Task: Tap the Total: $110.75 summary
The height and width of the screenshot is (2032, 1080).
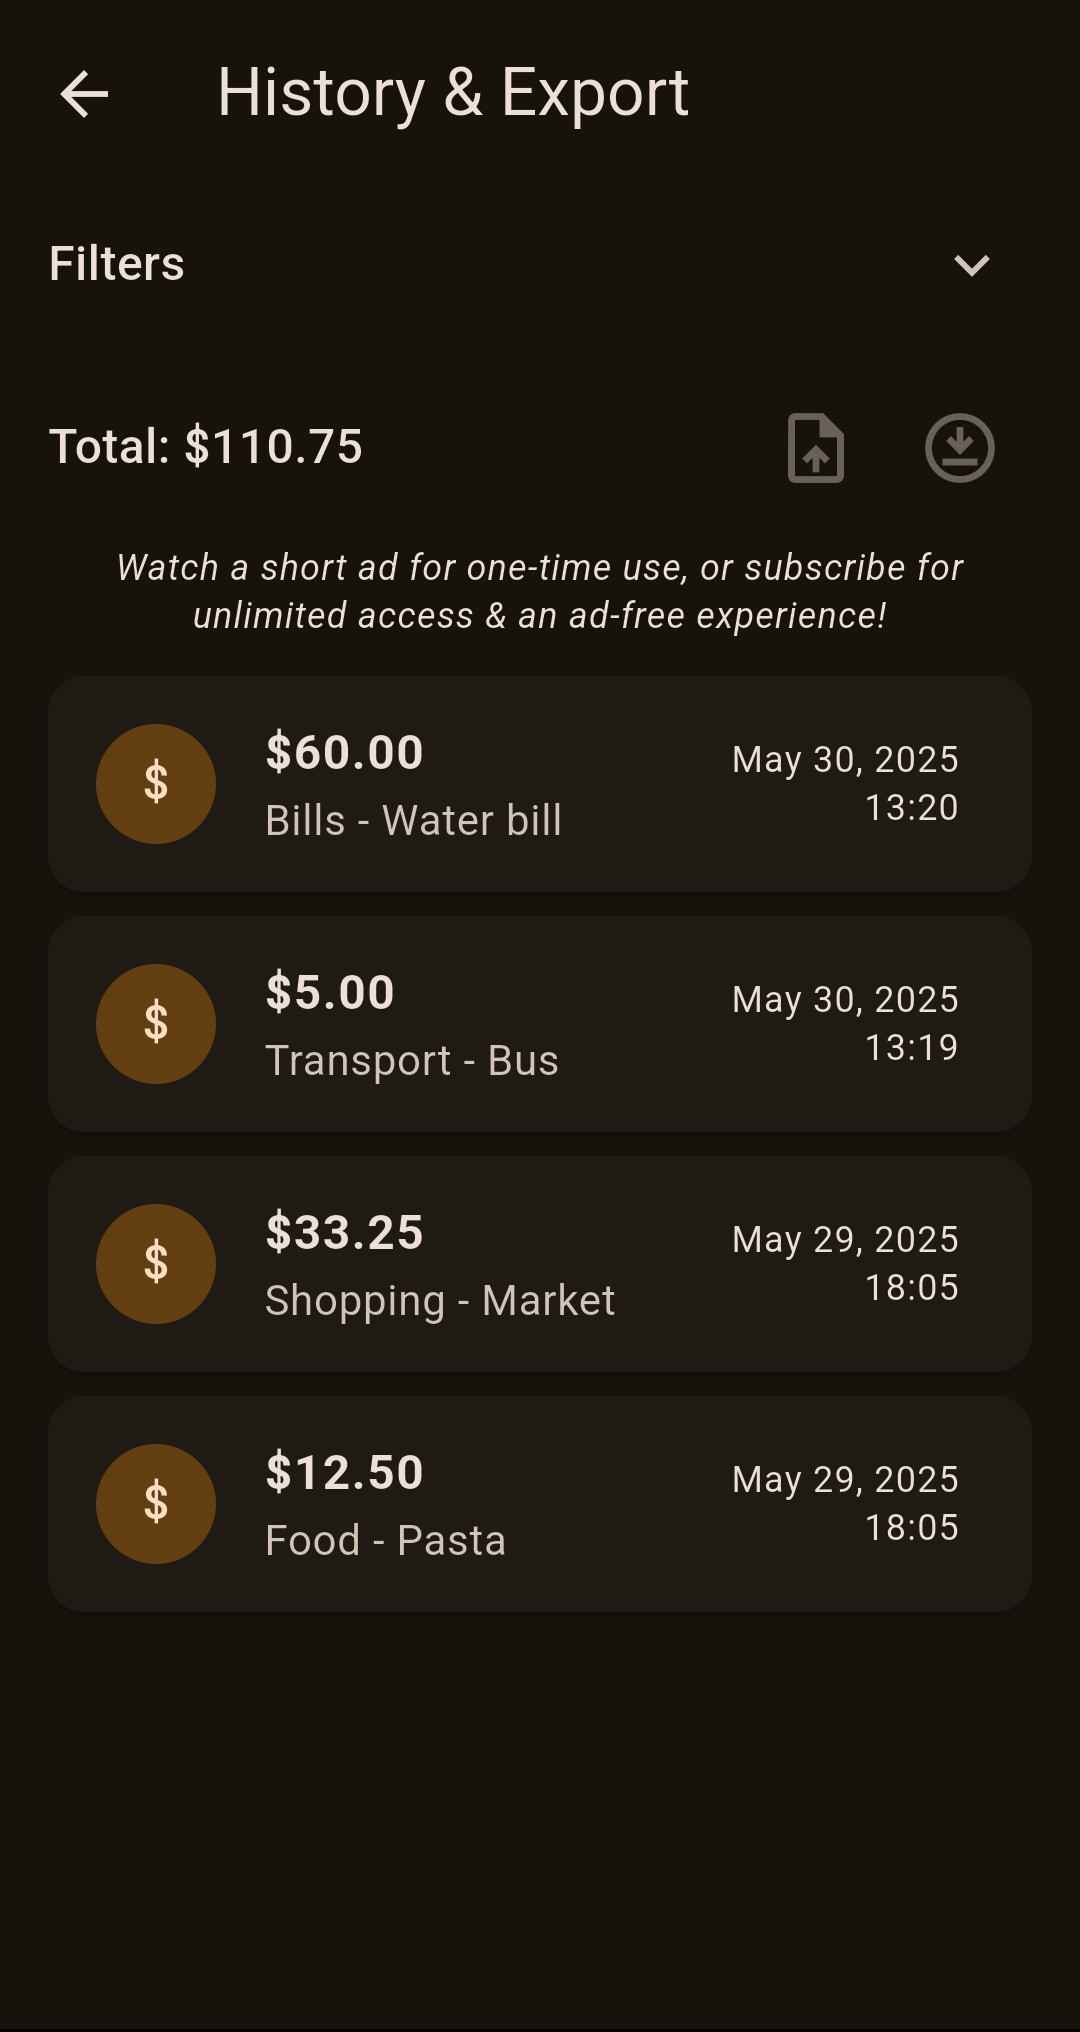Action: [206, 447]
